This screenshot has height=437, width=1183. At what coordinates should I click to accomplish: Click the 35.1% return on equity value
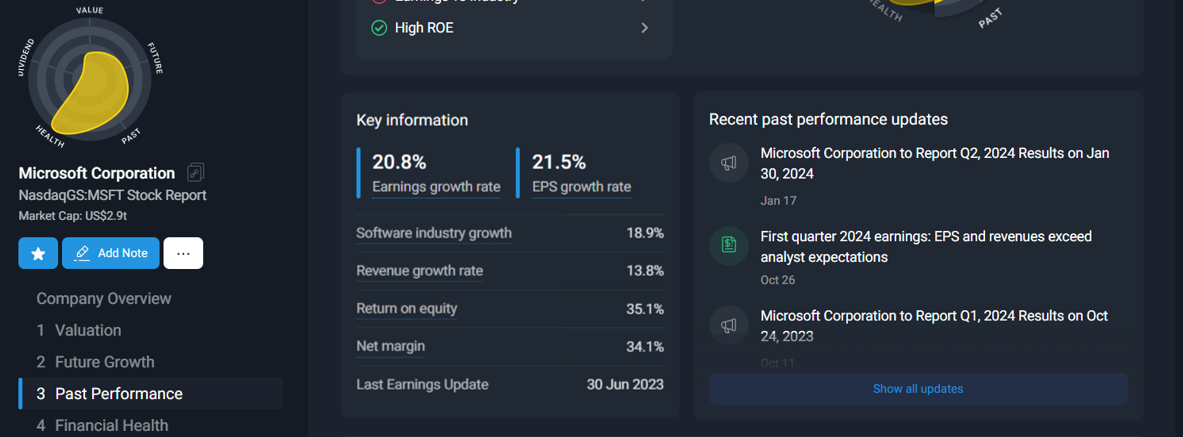point(645,309)
